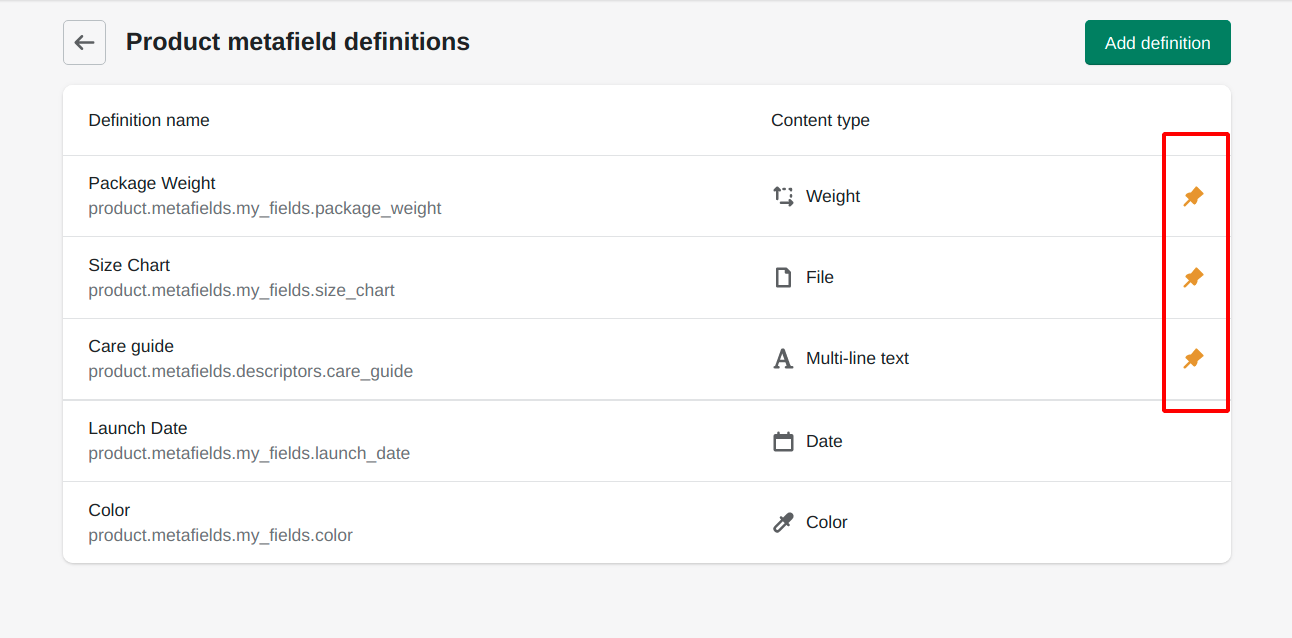The image size is (1292, 638).
Task: Open the Launch Date definition
Action: pos(138,428)
